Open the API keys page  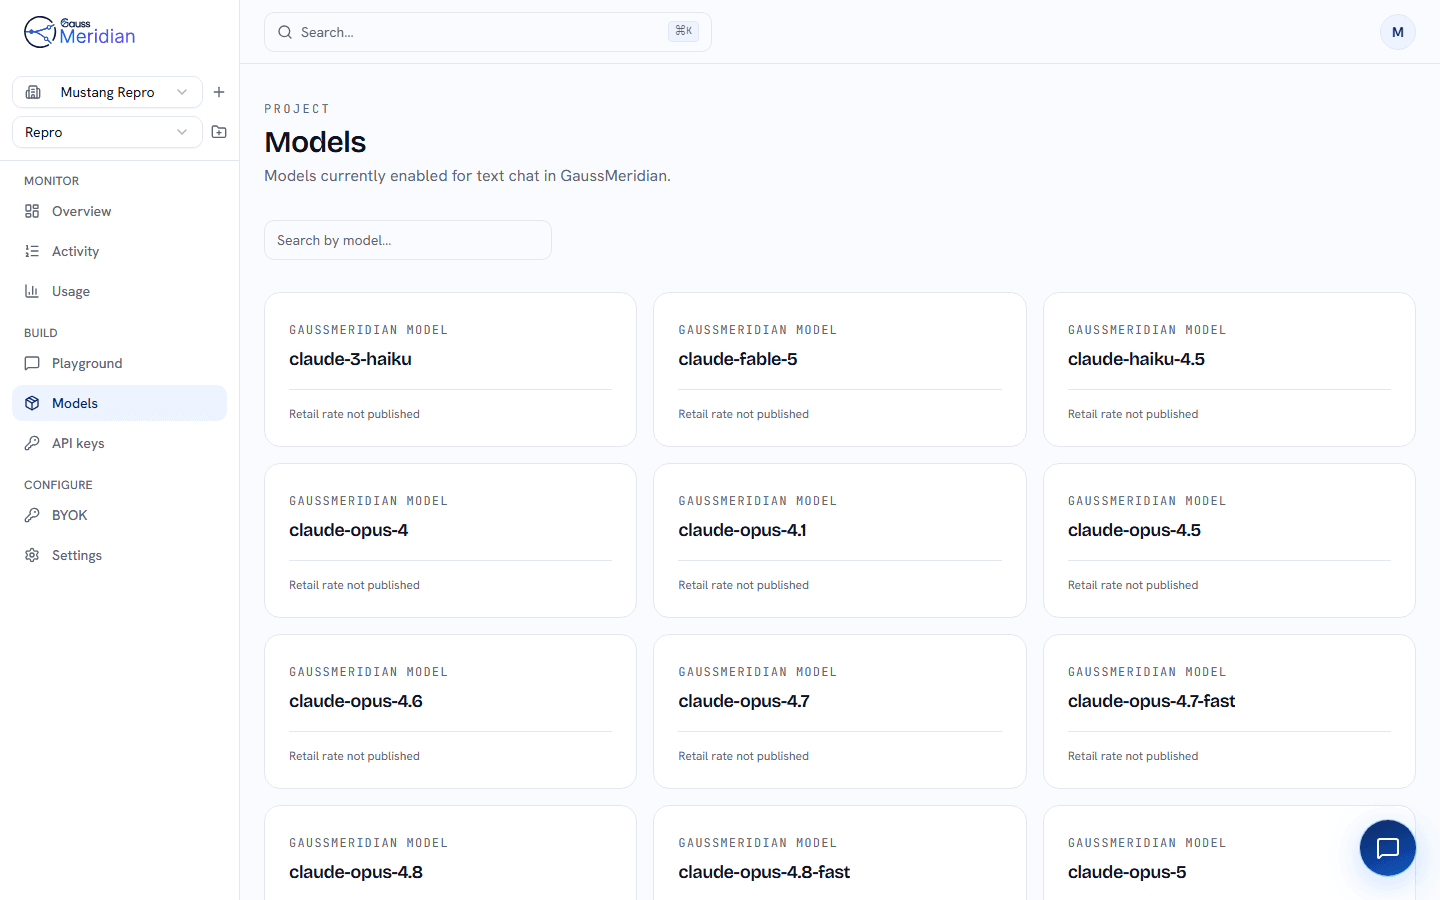[119, 443]
